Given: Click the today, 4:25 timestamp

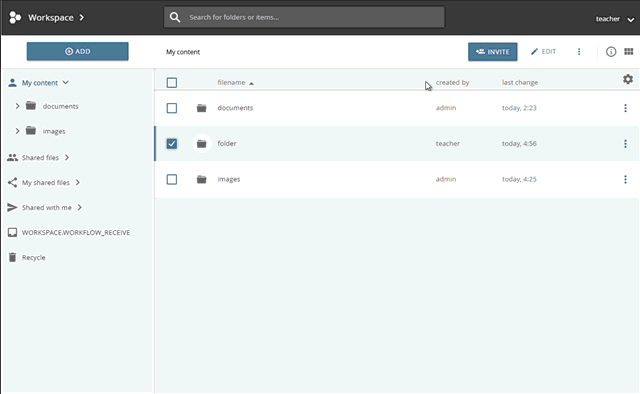Looking at the screenshot, I should (519, 179).
